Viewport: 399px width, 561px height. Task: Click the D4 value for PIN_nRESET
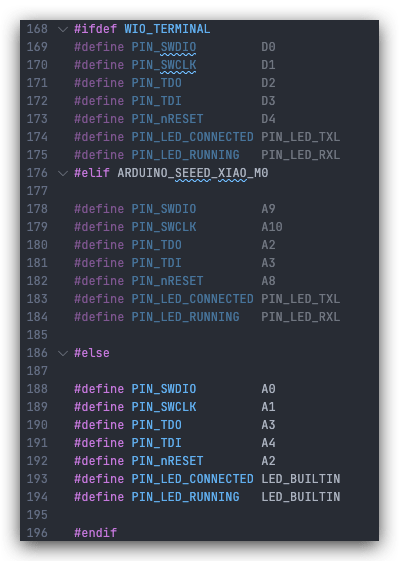(268, 119)
